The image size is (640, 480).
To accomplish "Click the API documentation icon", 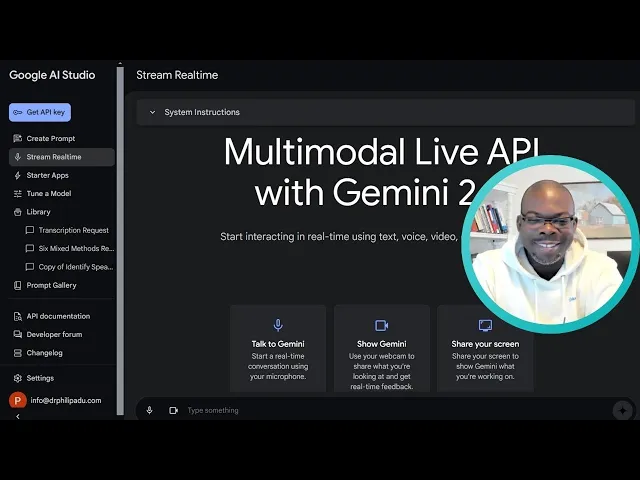I will click(18, 316).
